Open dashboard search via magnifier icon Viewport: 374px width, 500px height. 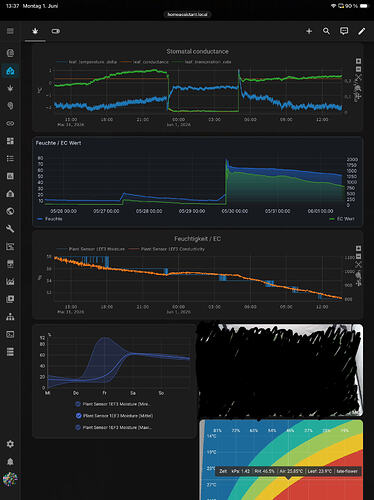pyautogui.click(x=326, y=31)
